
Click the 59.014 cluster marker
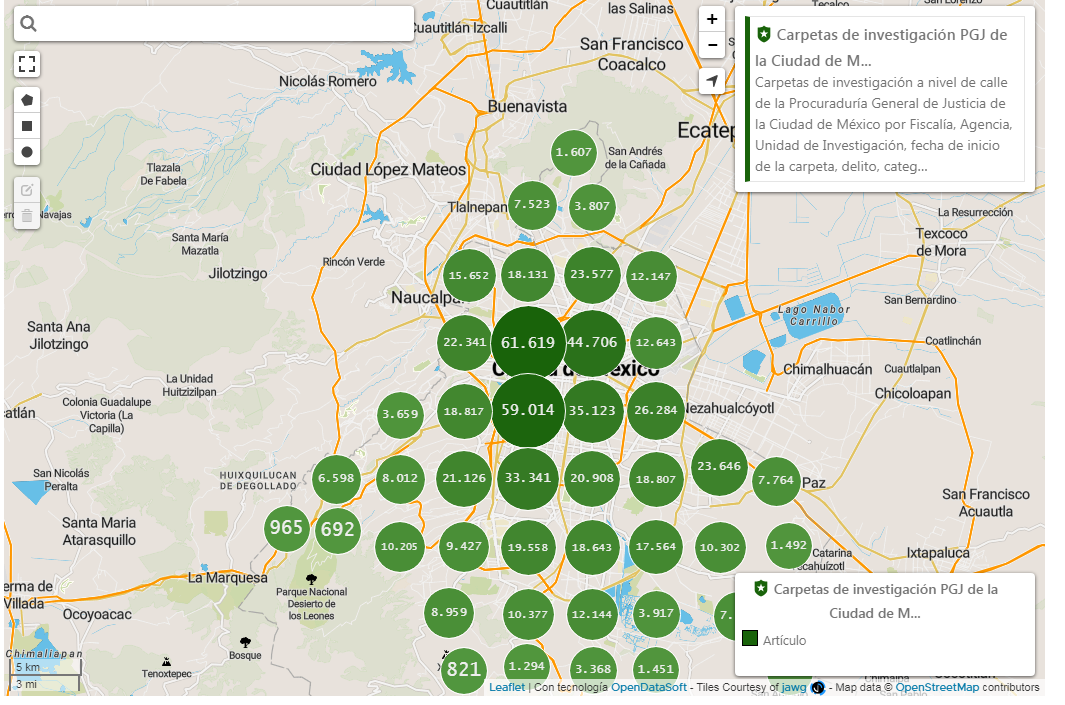528,410
